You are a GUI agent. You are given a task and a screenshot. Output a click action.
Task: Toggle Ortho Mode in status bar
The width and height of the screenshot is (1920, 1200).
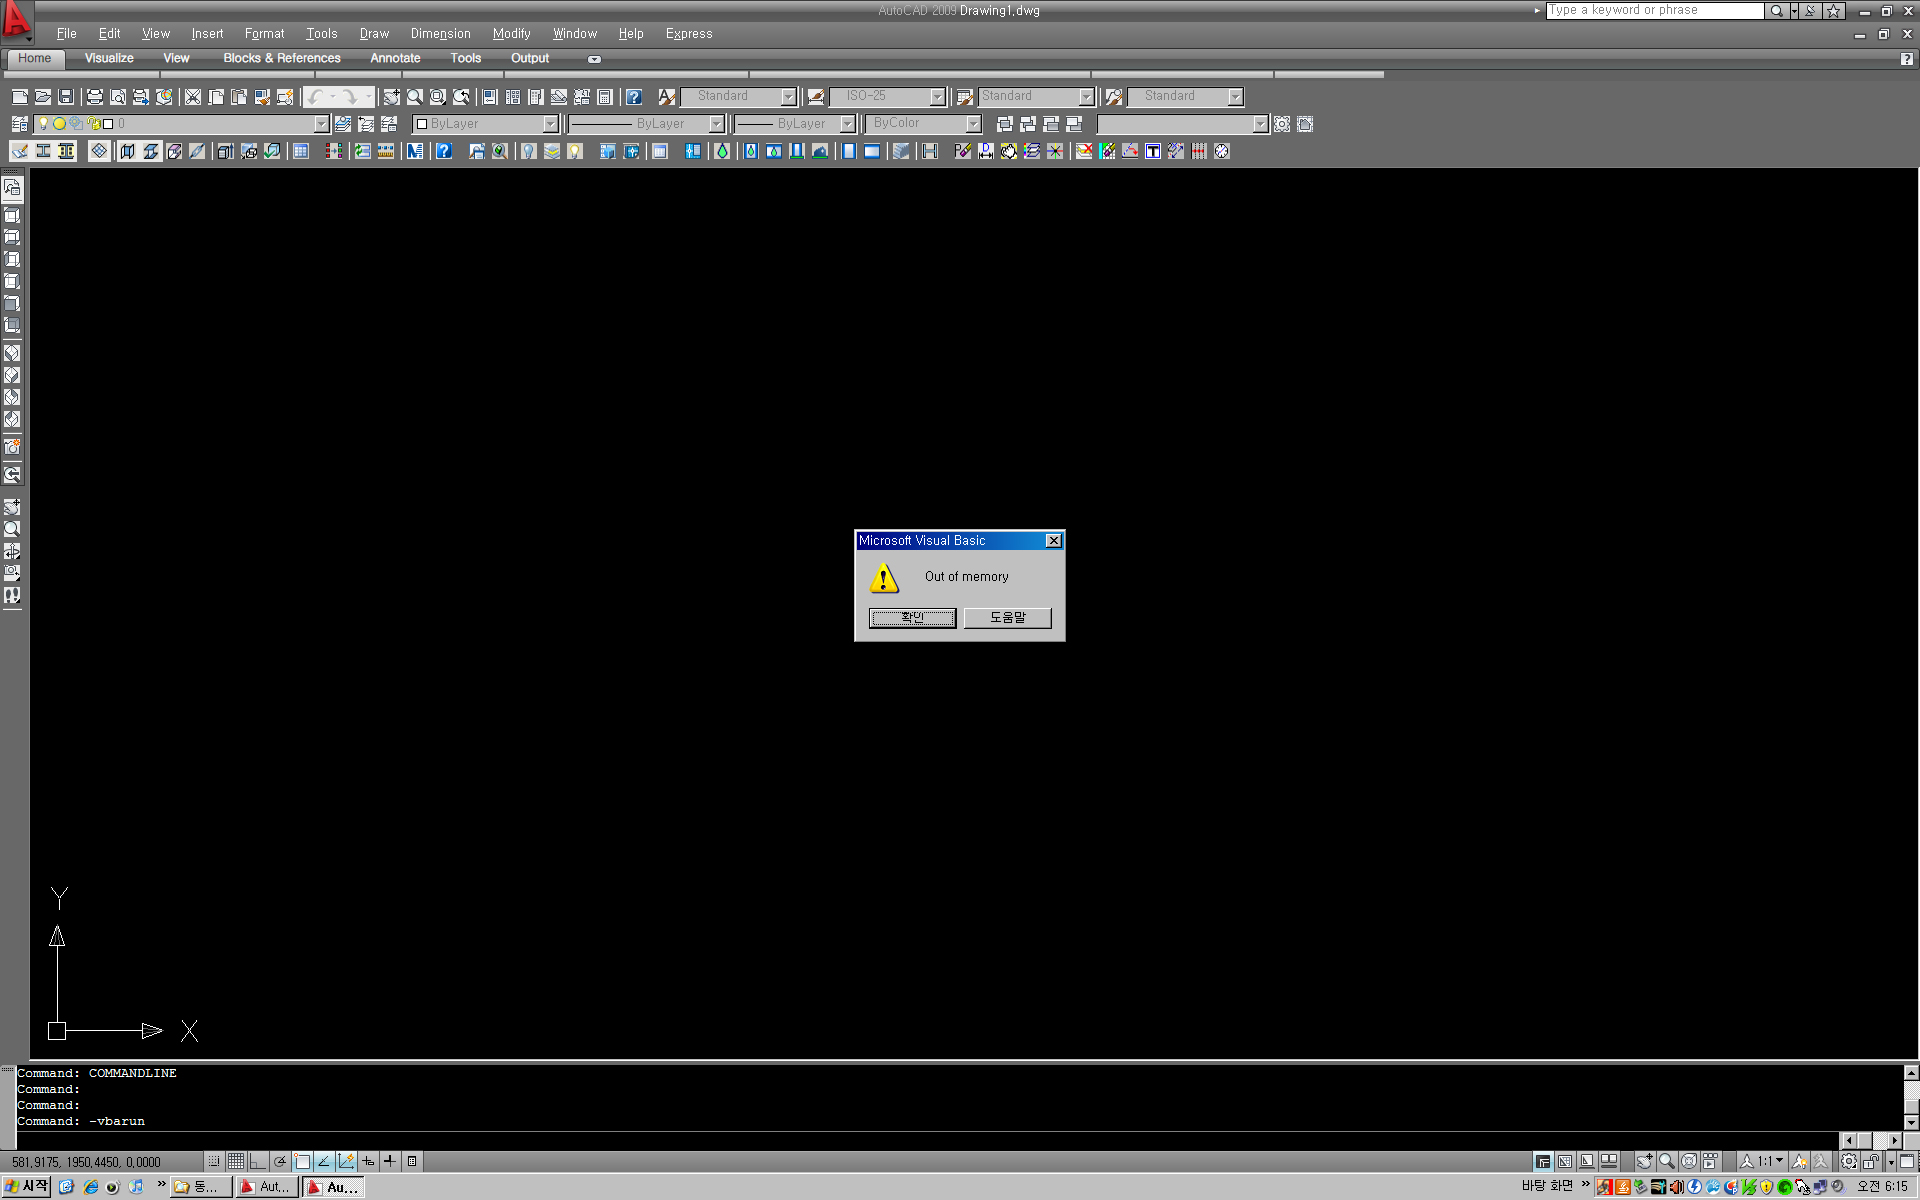[x=258, y=1161]
